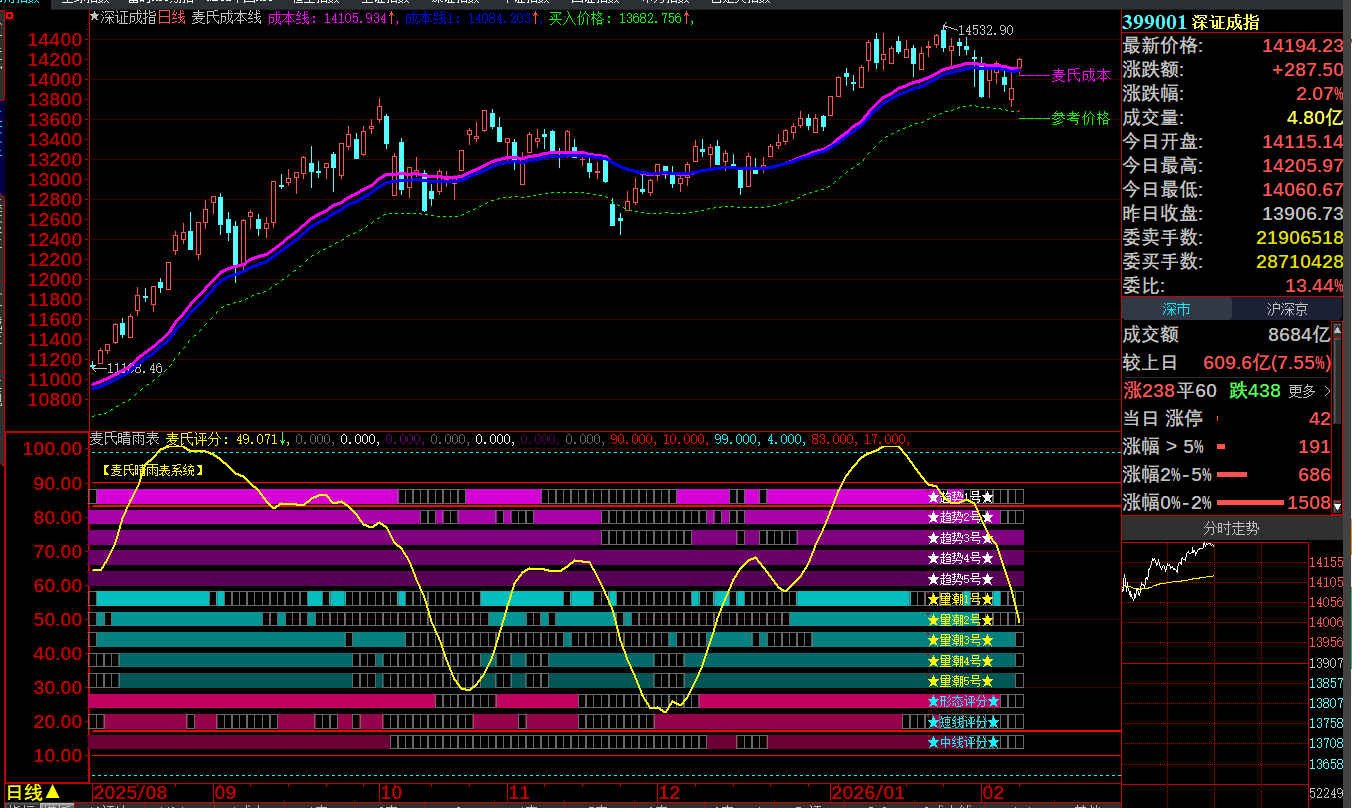The image size is (1352, 808).
Task: Click the 麦氏晴雨表系统 yellow label
Action: click(152, 469)
